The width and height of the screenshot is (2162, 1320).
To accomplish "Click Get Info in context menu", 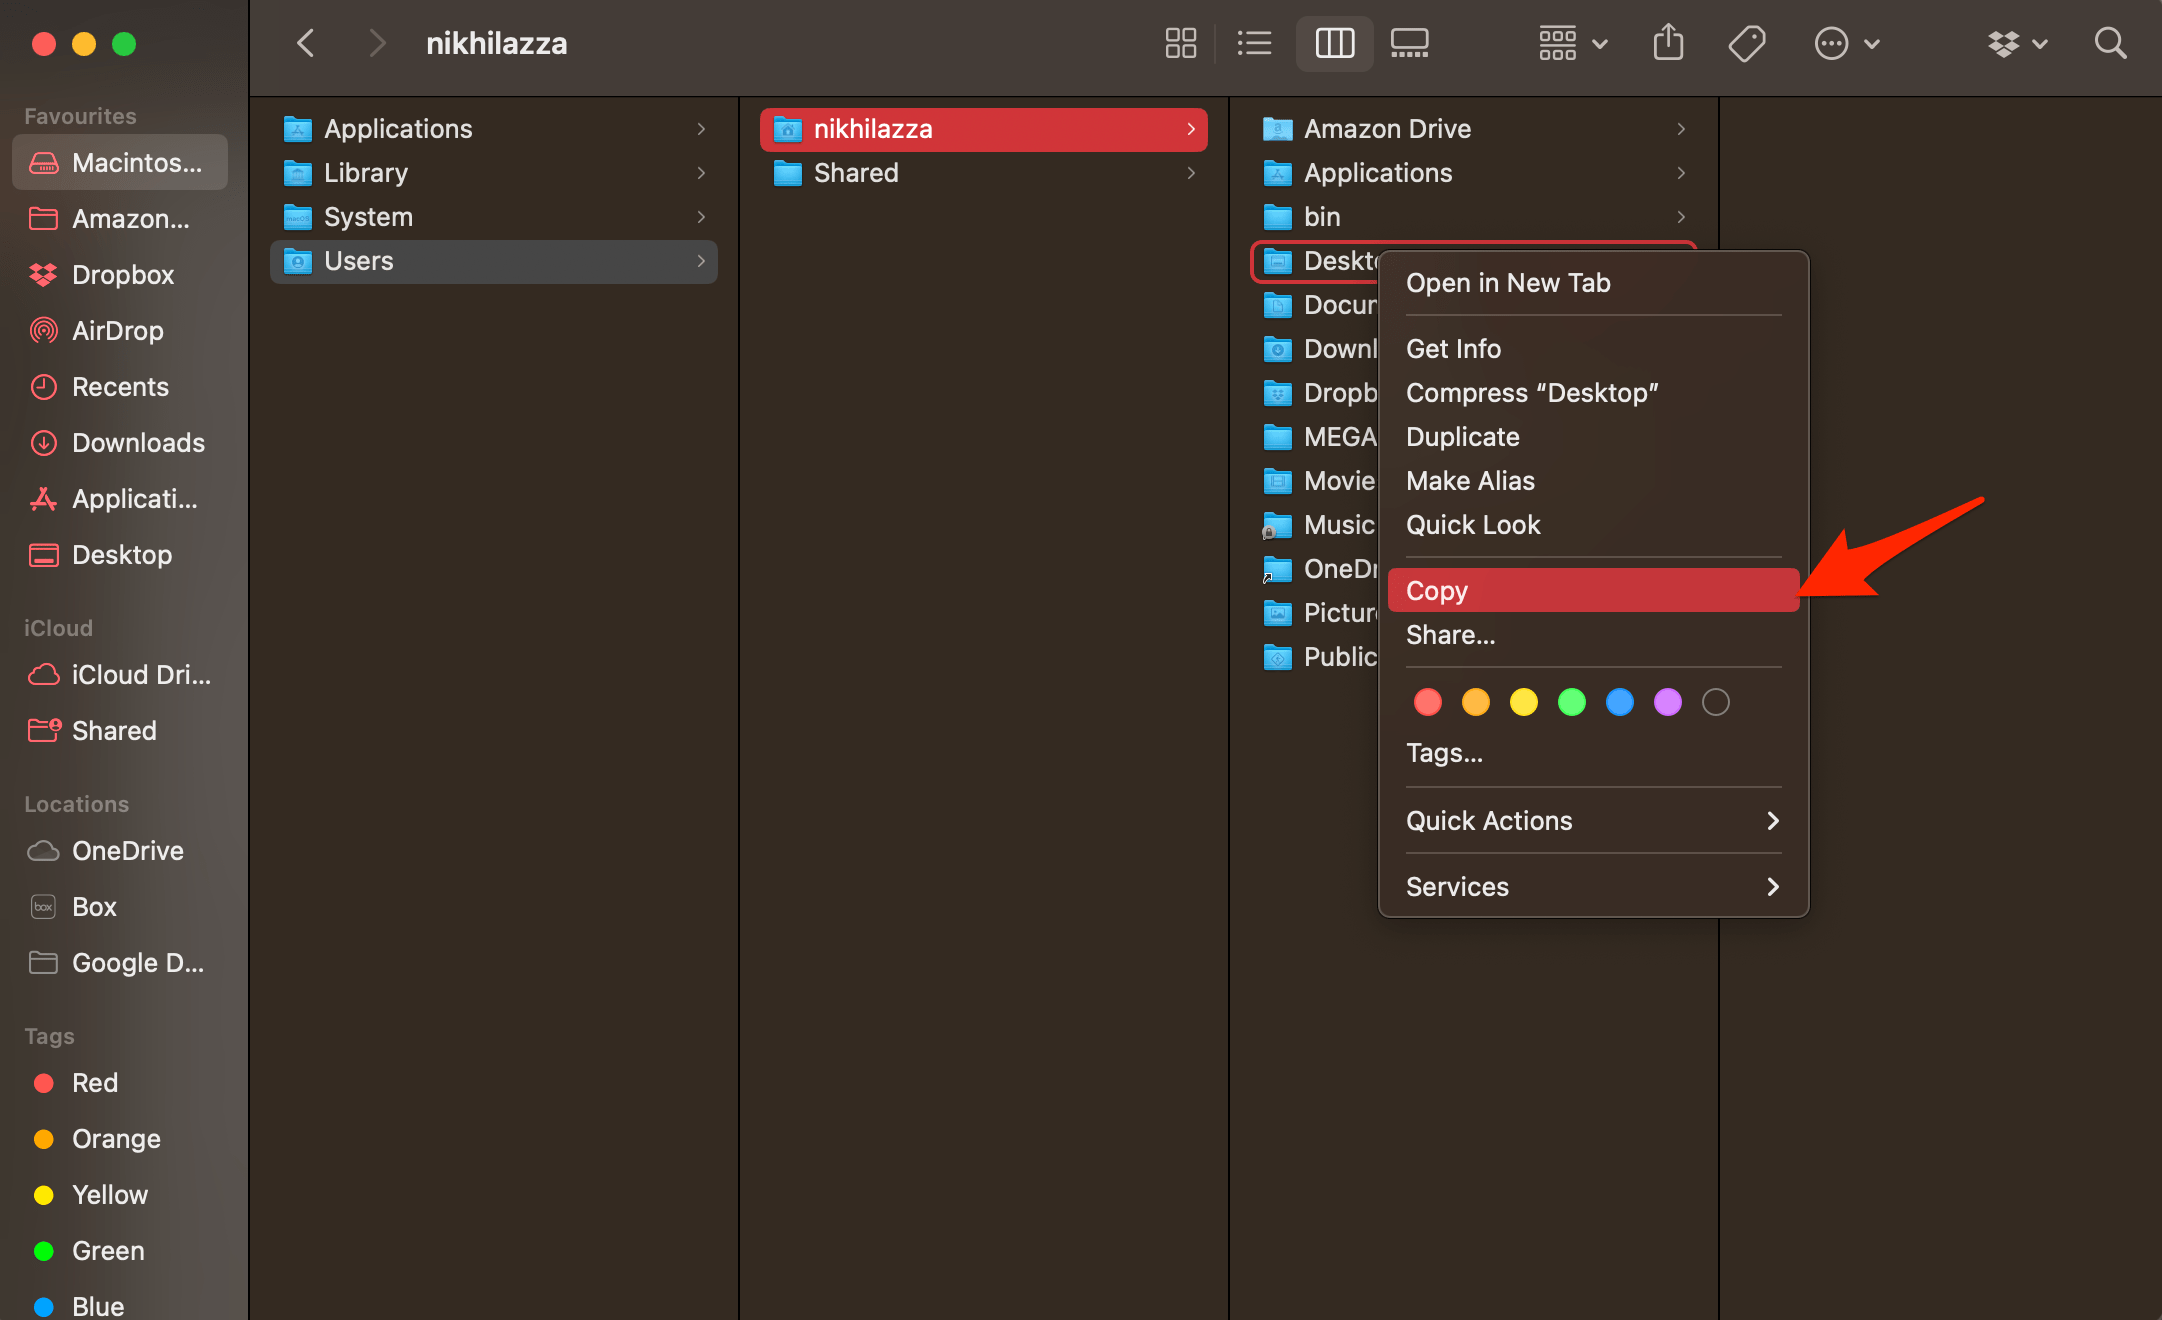I will (1455, 347).
